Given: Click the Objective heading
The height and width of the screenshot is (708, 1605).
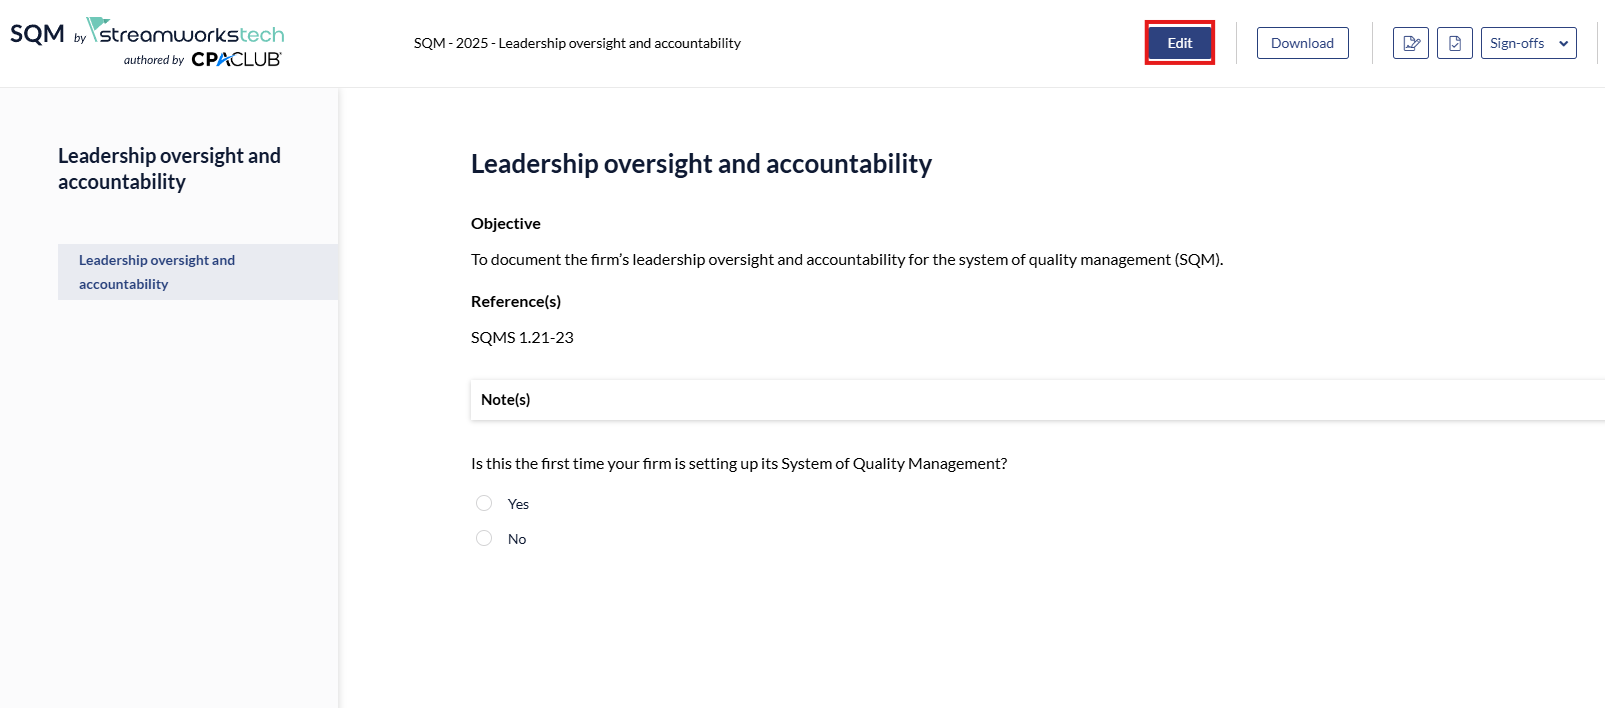Looking at the screenshot, I should coord(506,224).
